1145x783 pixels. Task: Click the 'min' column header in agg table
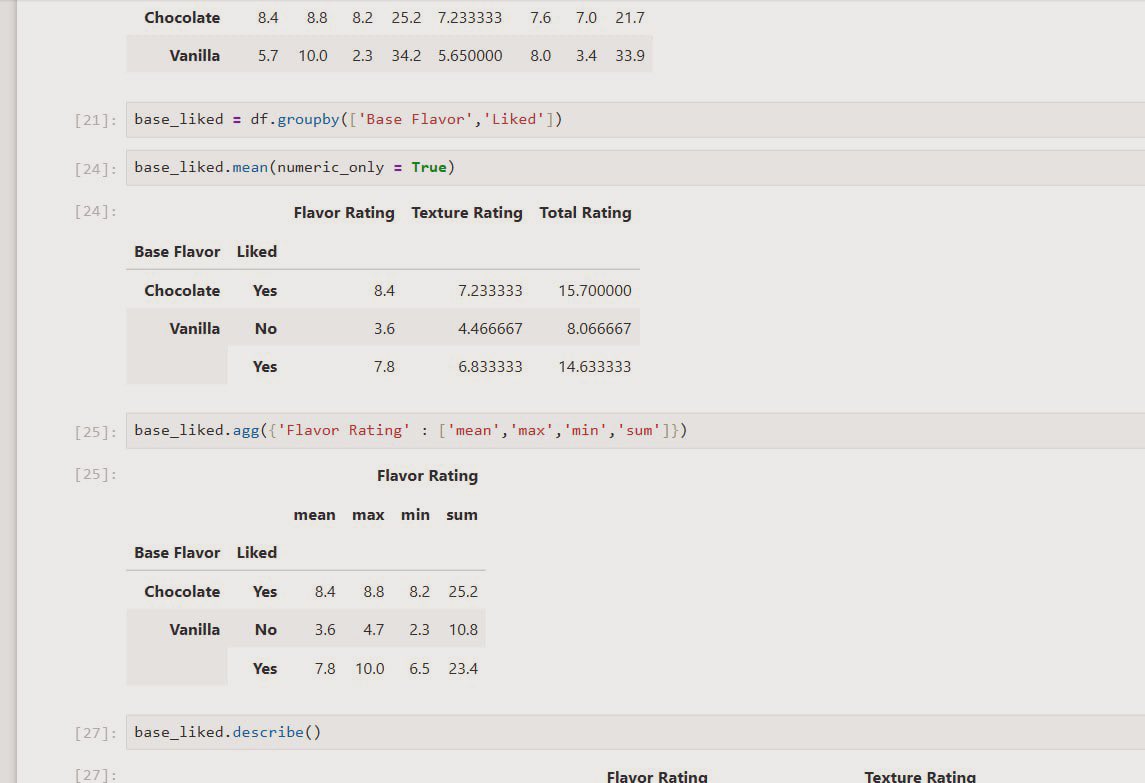point(415,515)
